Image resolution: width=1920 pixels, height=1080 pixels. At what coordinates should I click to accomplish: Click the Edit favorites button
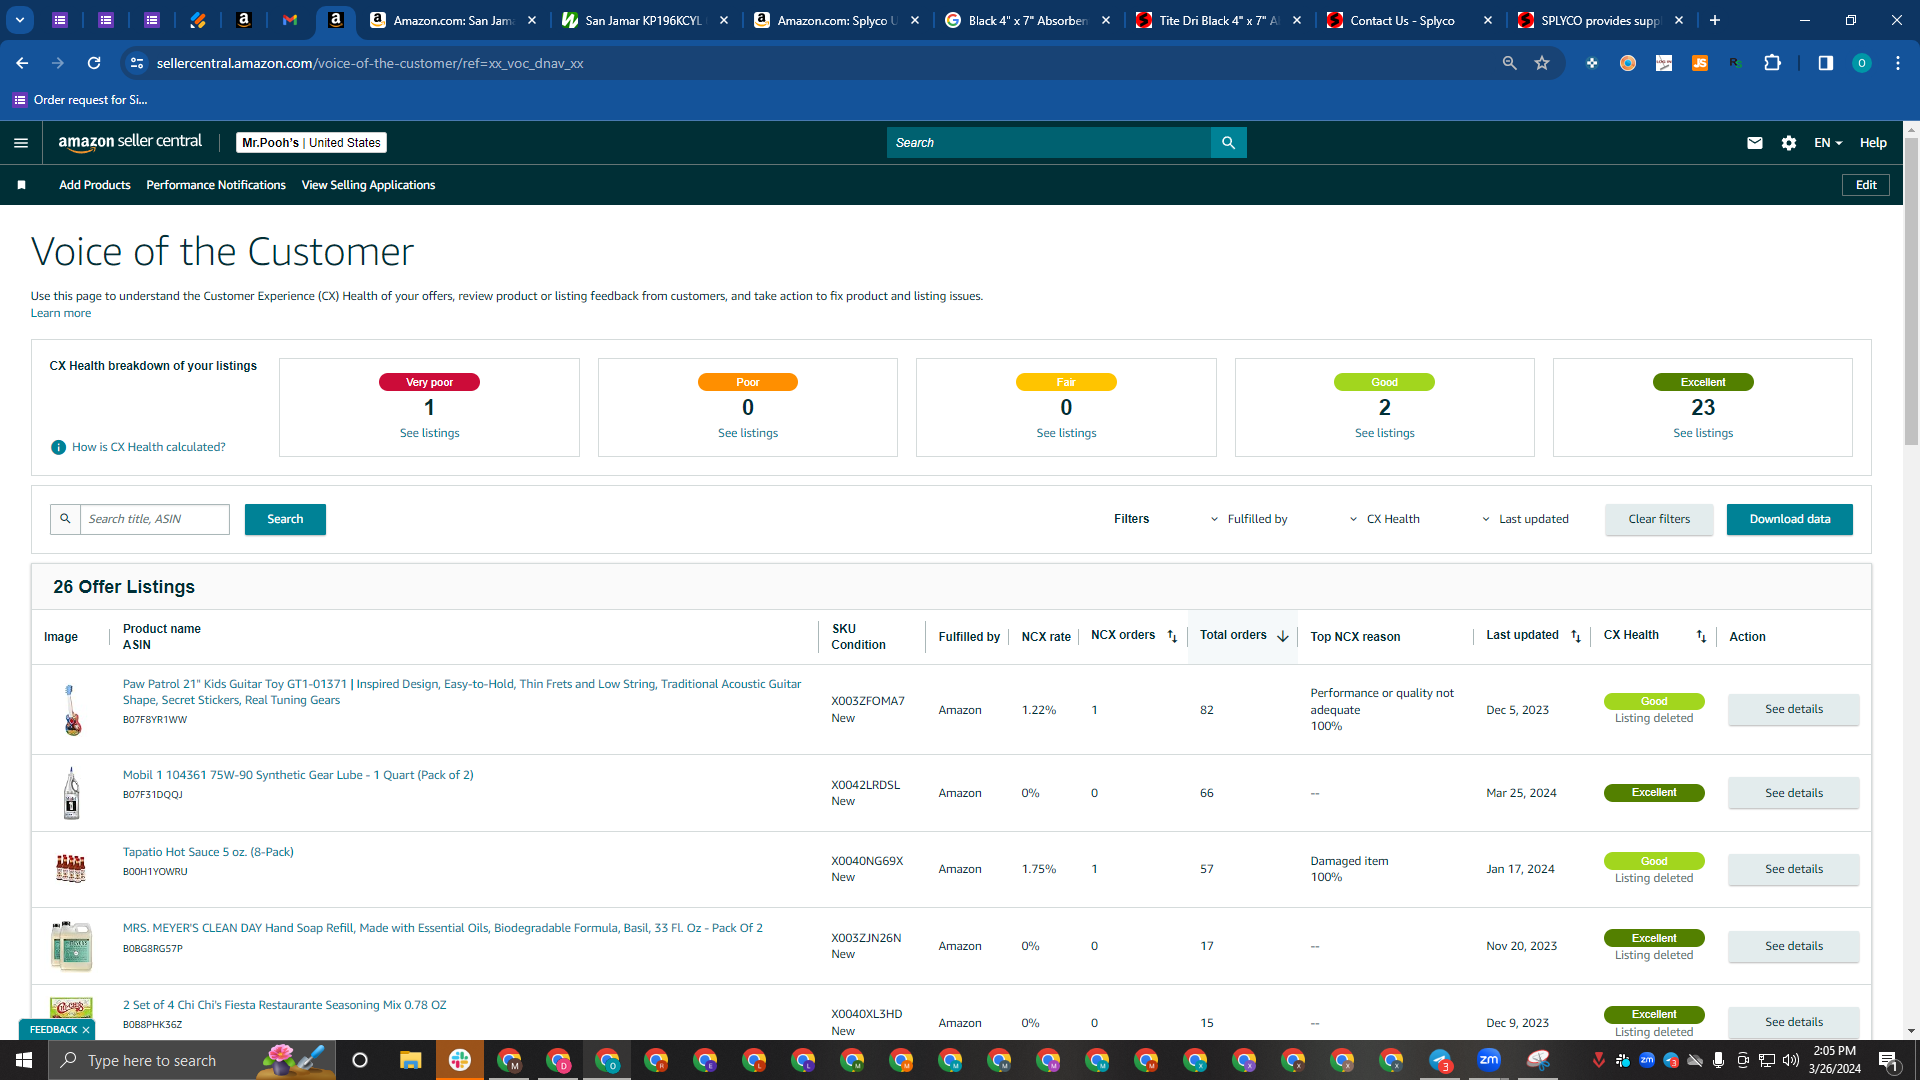(x=1866, y=185)
